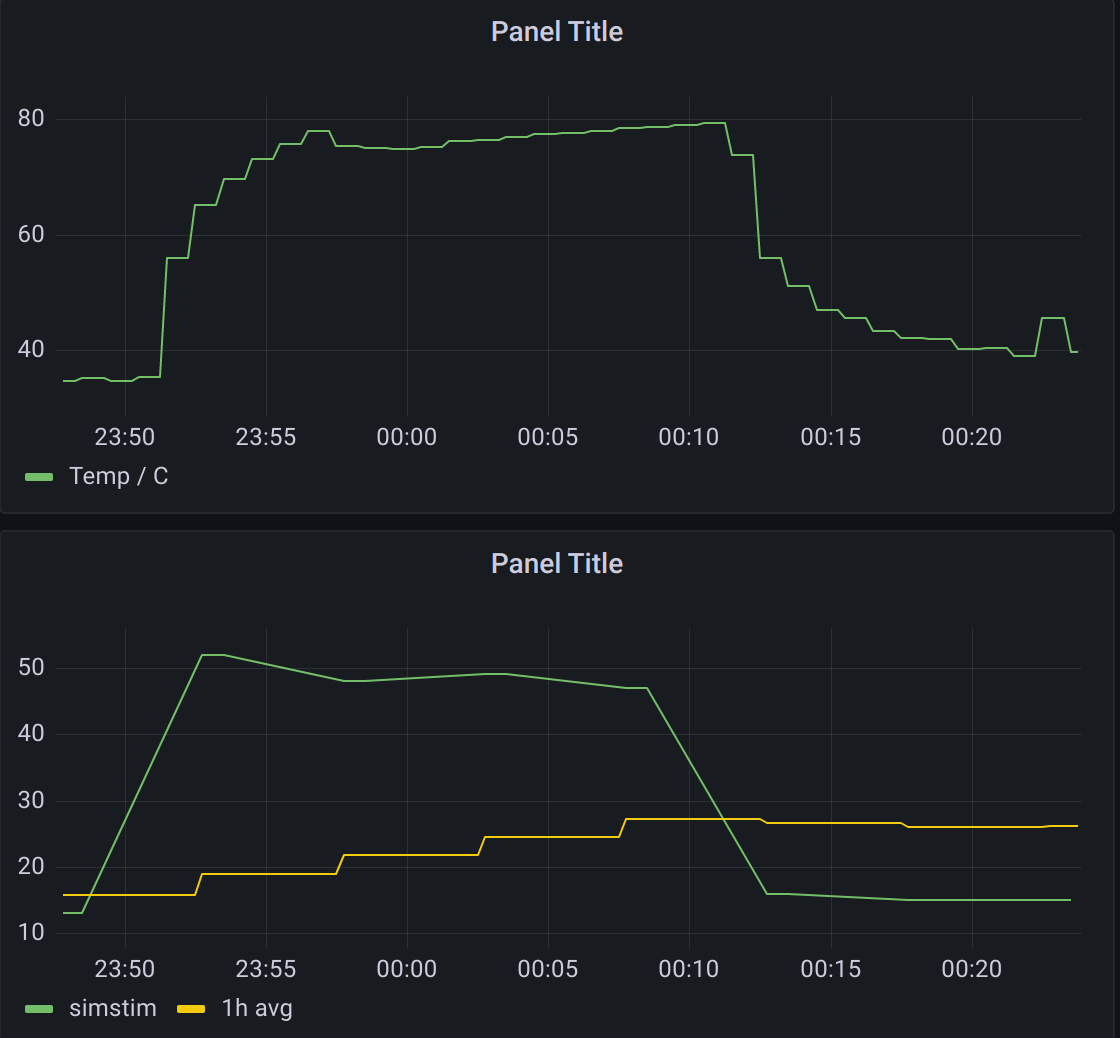Click the 23:50 time label on top chart
This screenshot has width=1120, height=1038.
[125, 437]
